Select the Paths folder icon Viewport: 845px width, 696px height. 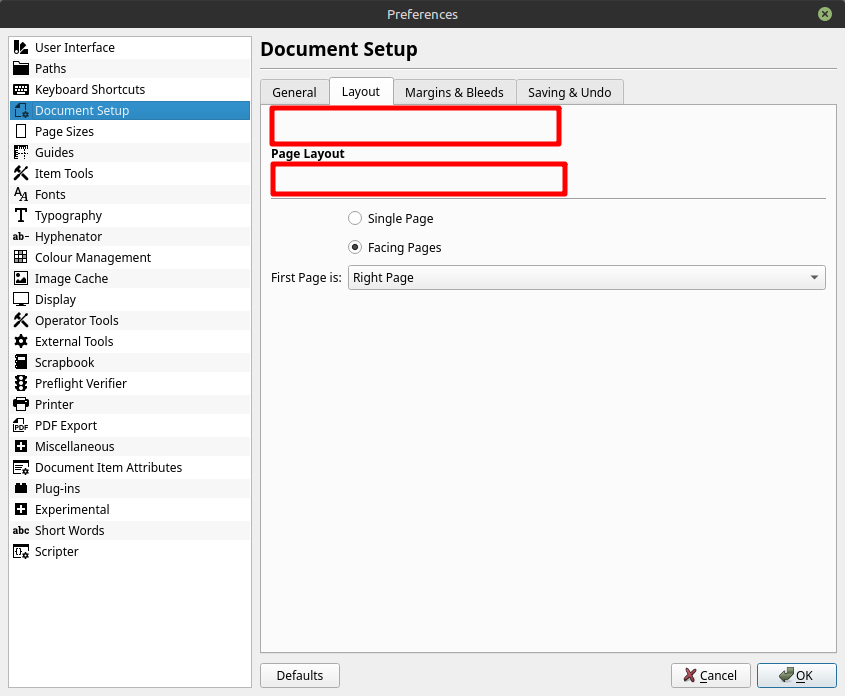[21, 68]
